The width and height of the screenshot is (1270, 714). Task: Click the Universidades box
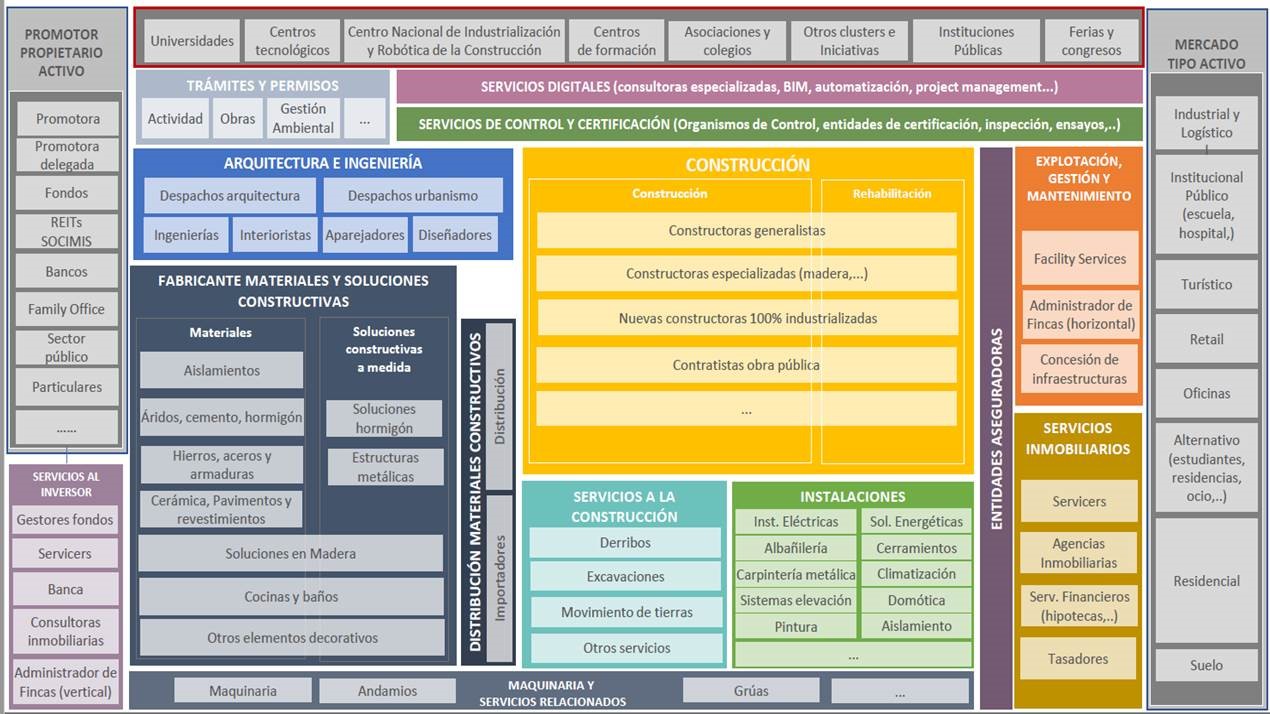192,41
